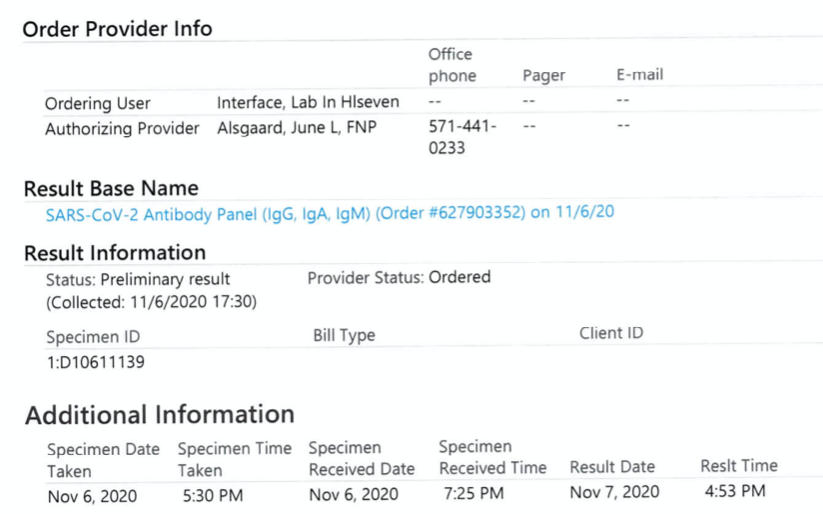Click the Order Provider Info heading

click(117, 29)
